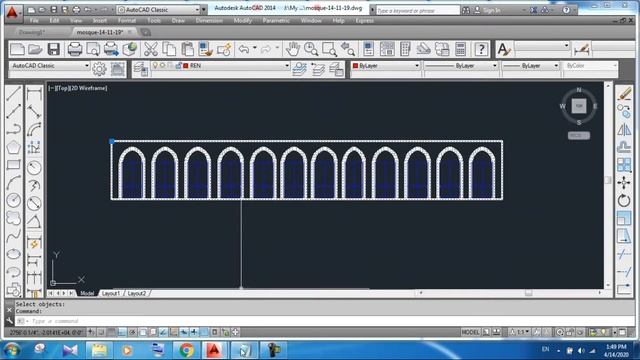Expand the ByLayer lineweight dropdown
This screenshot has width=640, height=360.
pyautogui.click(x=556, y=65)
